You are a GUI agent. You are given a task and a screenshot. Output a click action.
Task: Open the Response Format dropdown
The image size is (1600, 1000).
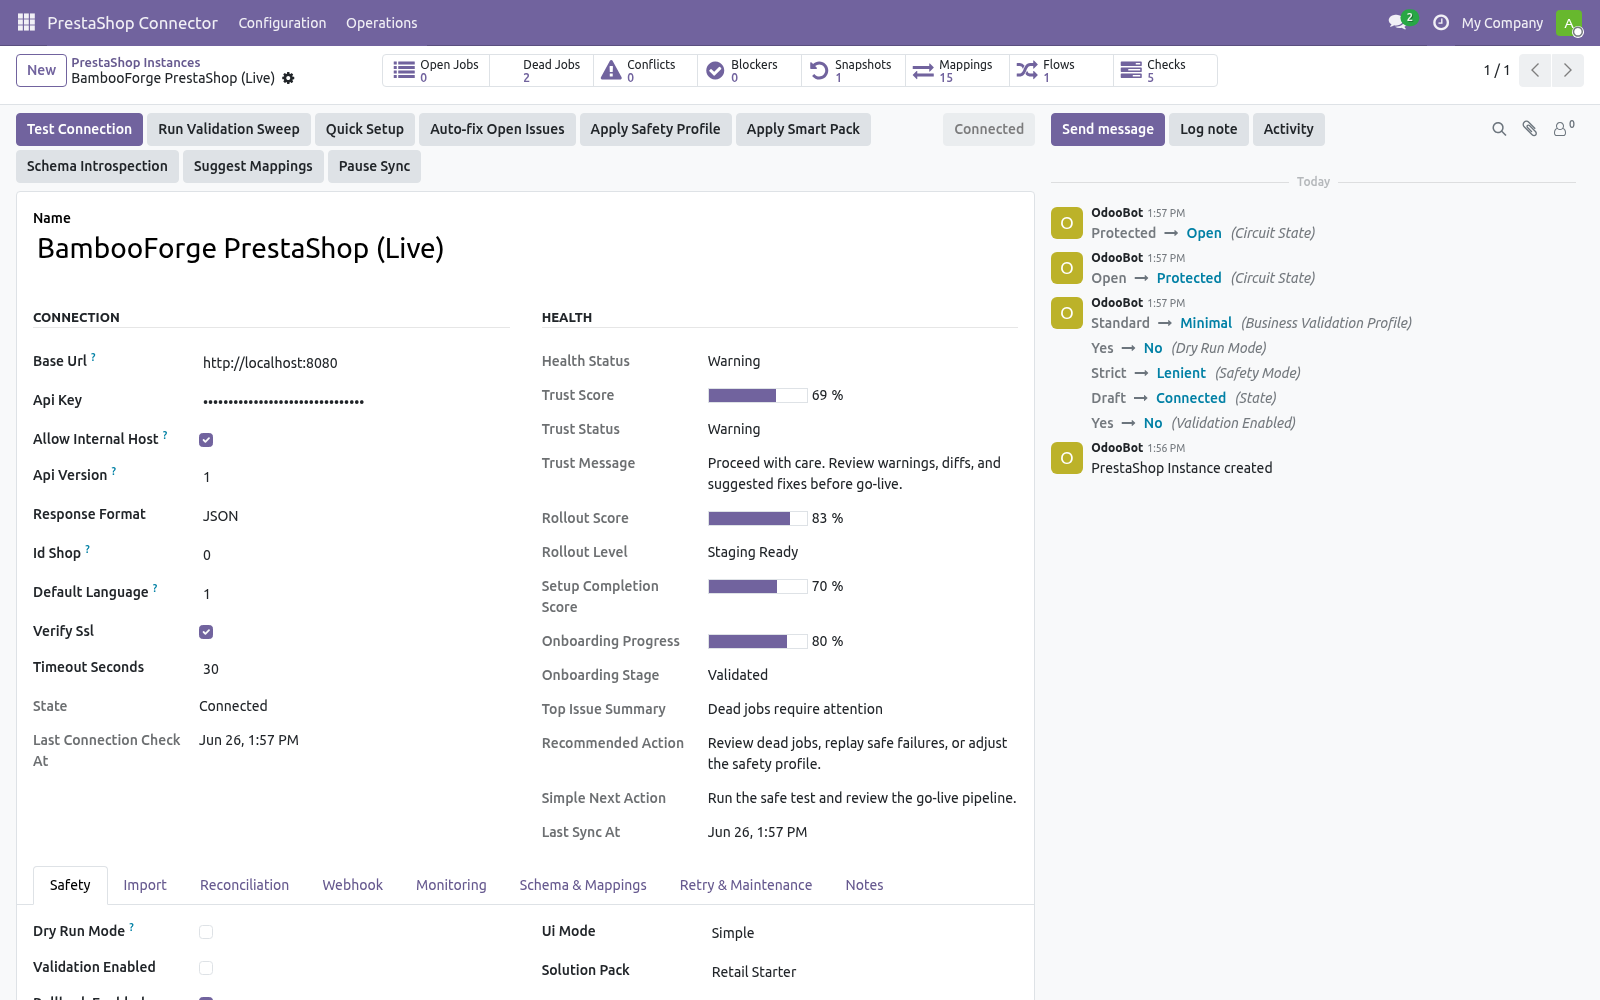[x=354, y=516]
